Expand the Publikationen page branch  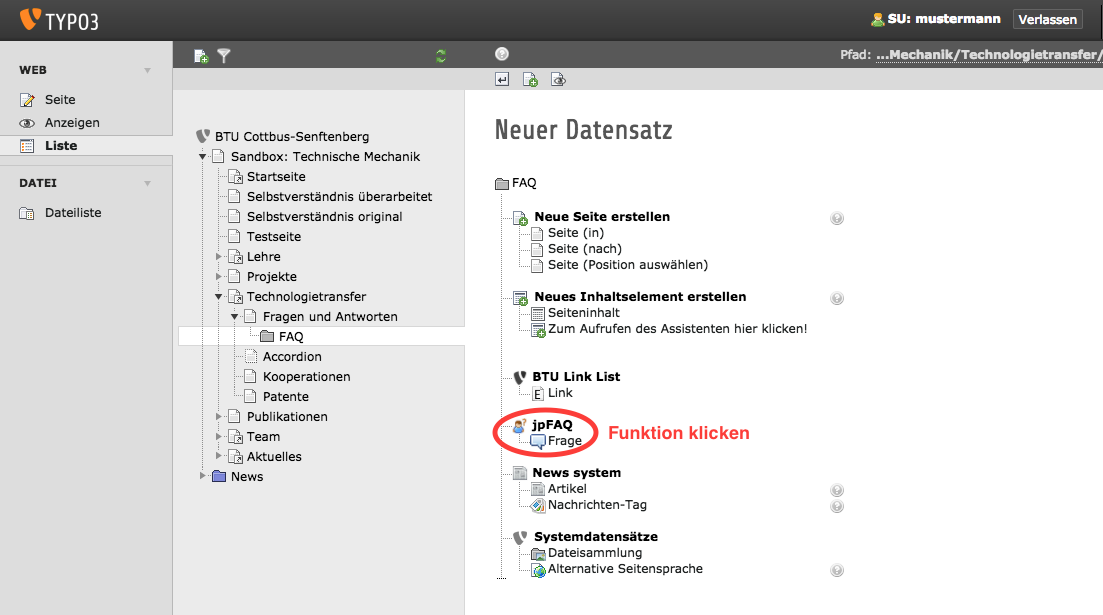click(219, 417)
